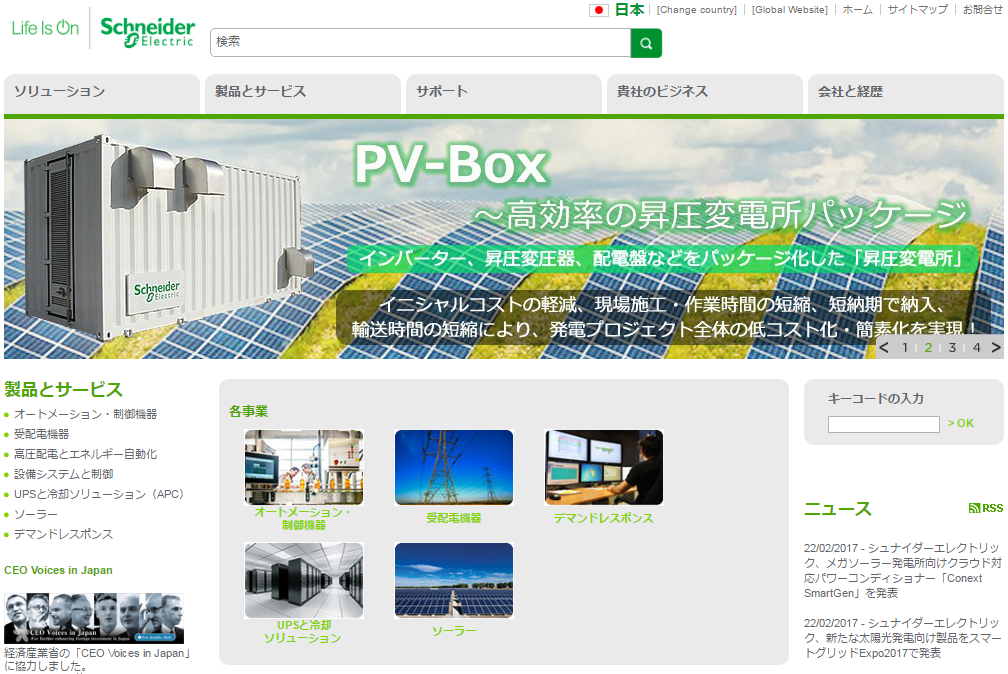Click the 製品とサービス sidebar heading
Screen dimensions: 1008x674
click(63, 389)
